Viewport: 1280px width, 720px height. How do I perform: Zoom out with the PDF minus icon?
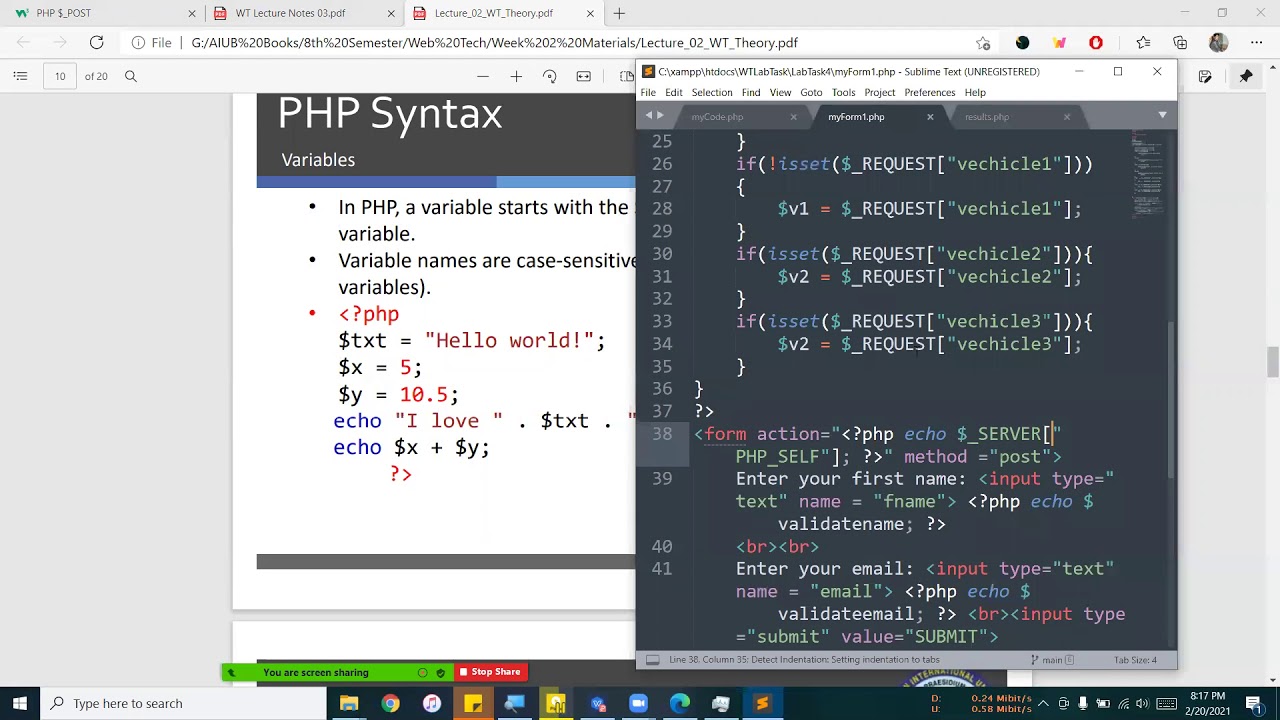pos(483,76)
